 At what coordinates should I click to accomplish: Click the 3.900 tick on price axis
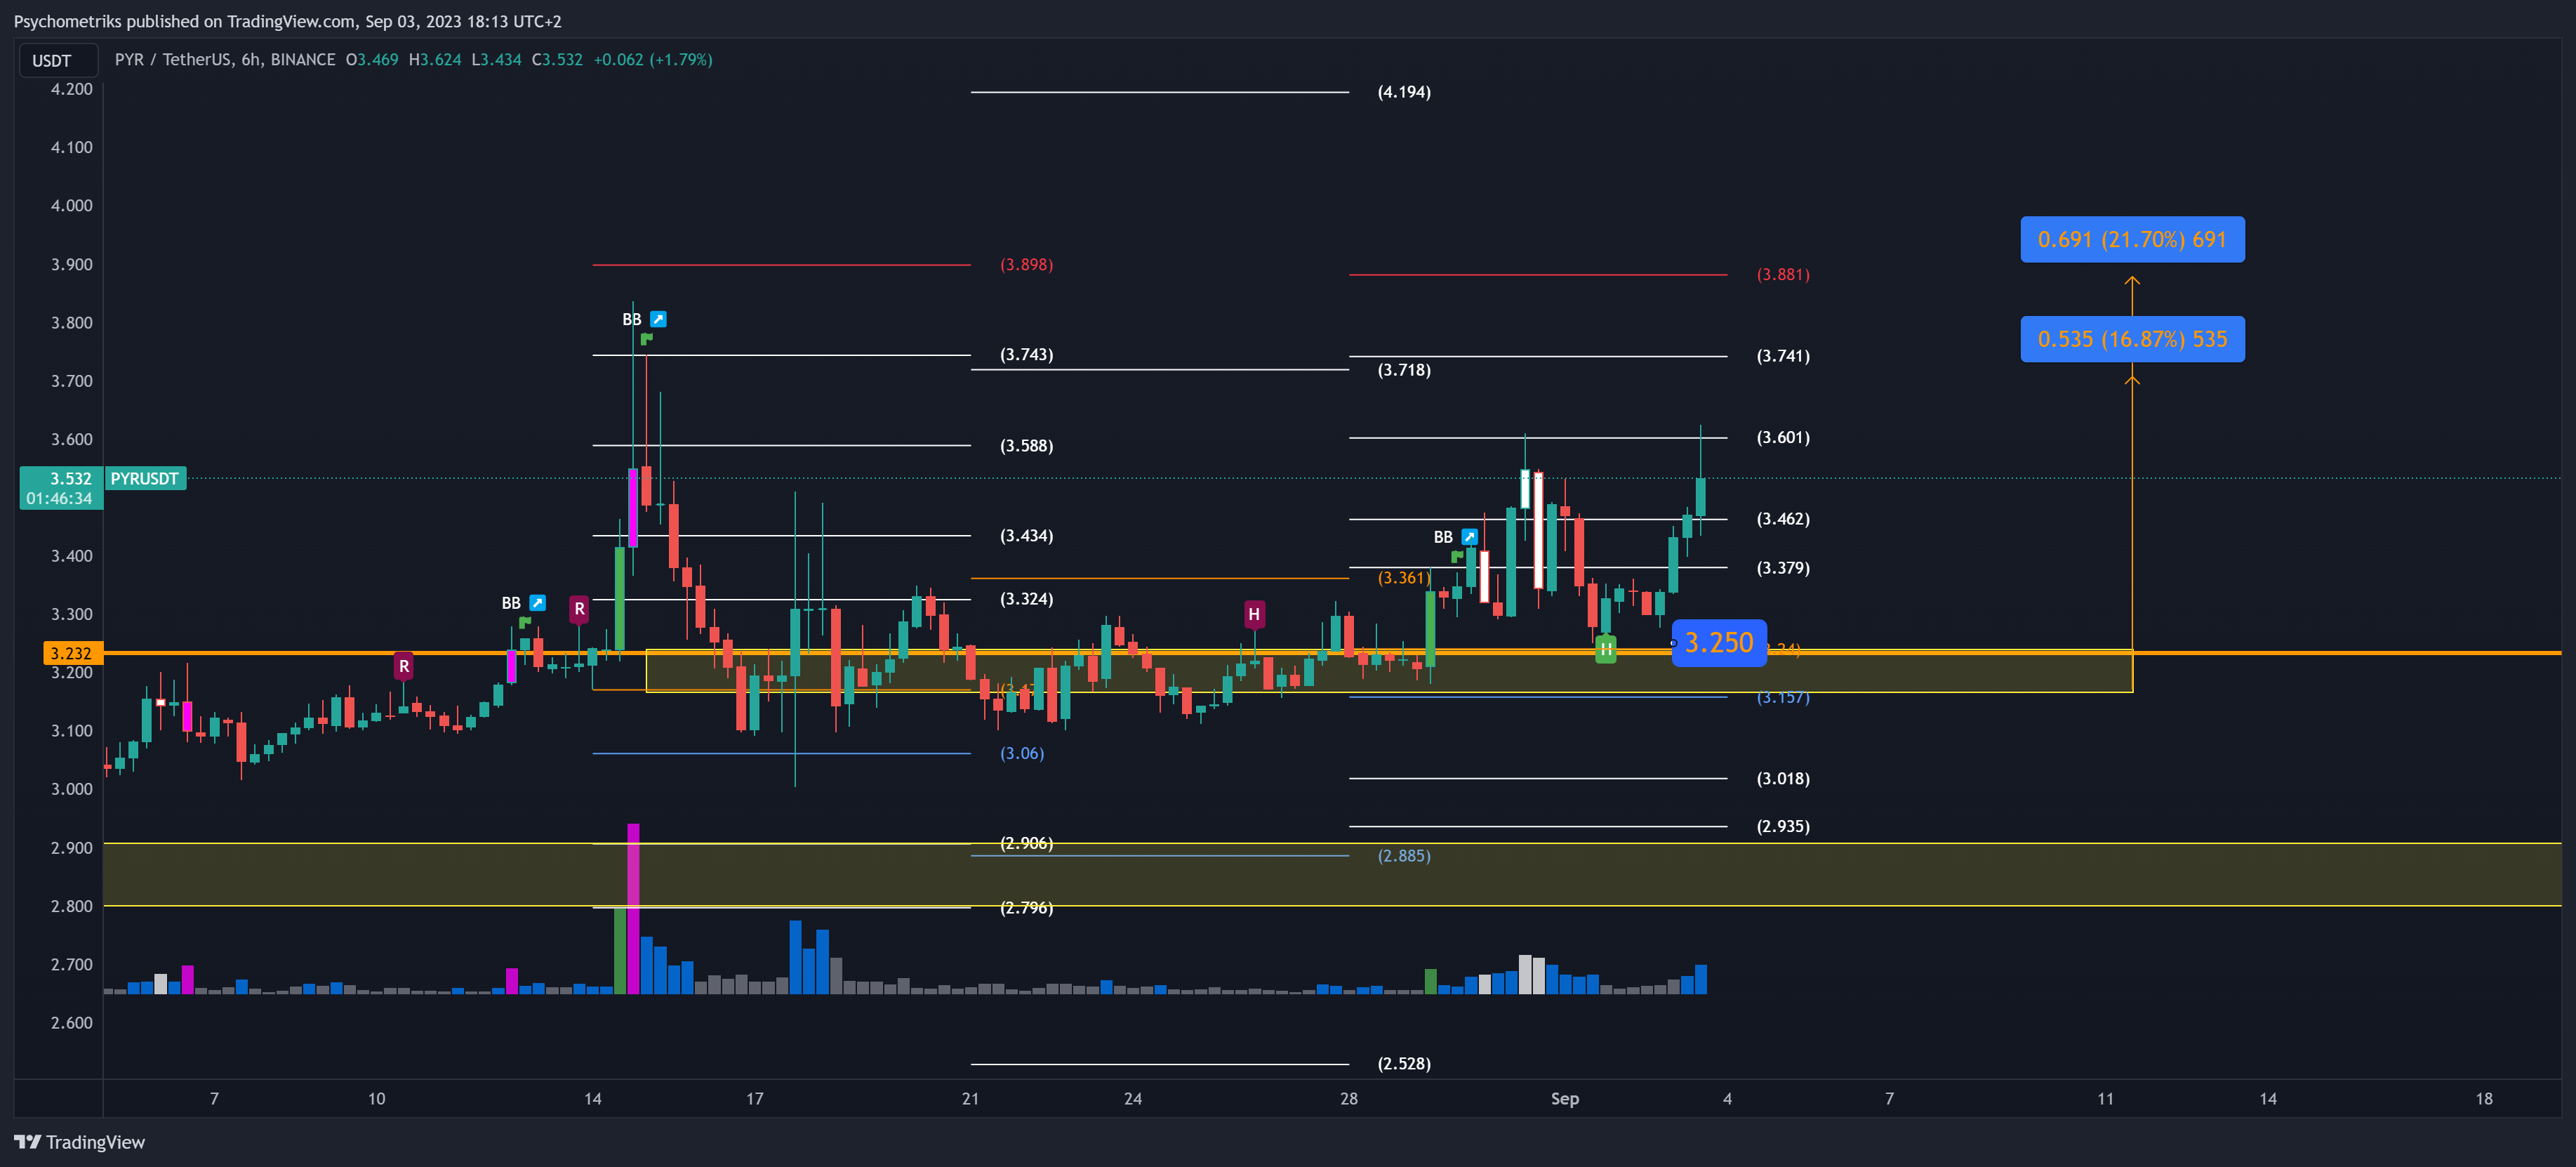pyautogui.click(x=72, y=265)
